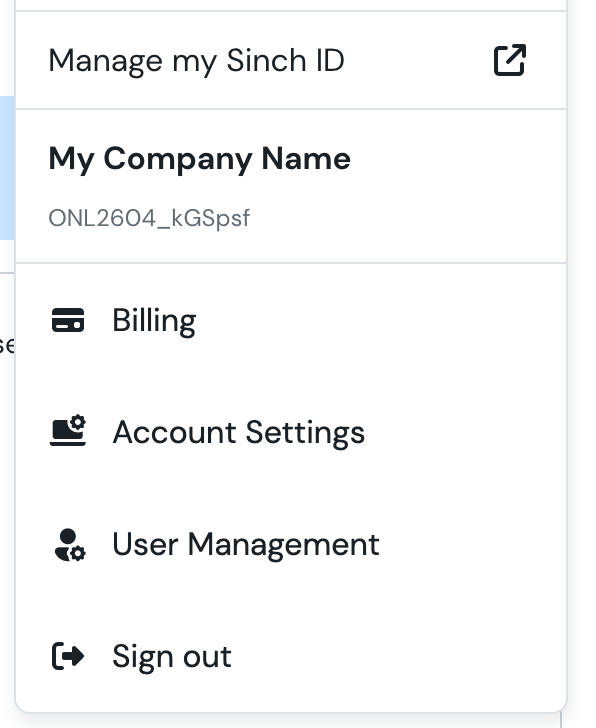The height and width of the screenshot is (728, 596).
Task: Click the partially hidden text behind menu's left edge
Action: coord(7,345)
